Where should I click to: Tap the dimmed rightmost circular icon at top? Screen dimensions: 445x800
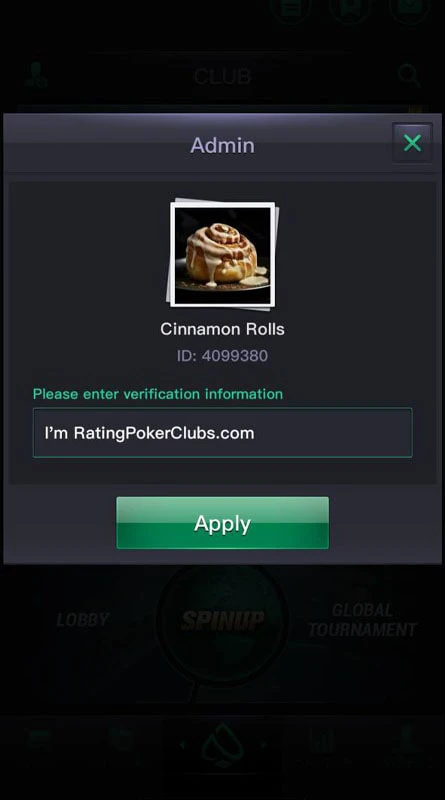pyautogui.click(x=409, y=10)
